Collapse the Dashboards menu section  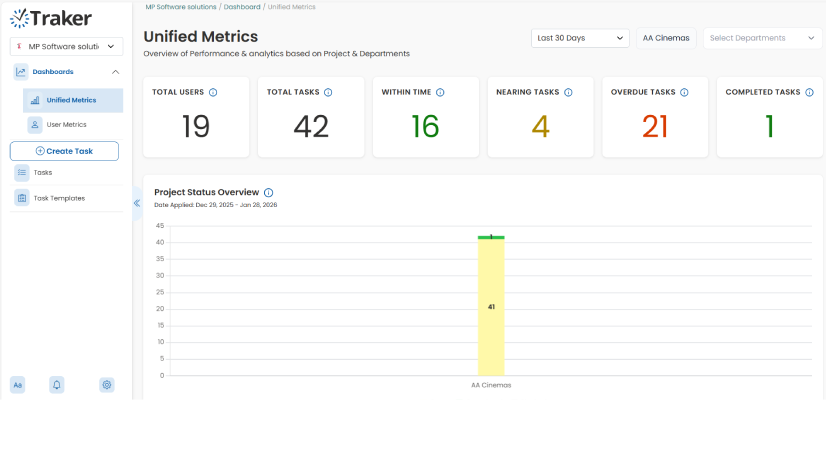[115, 72]
